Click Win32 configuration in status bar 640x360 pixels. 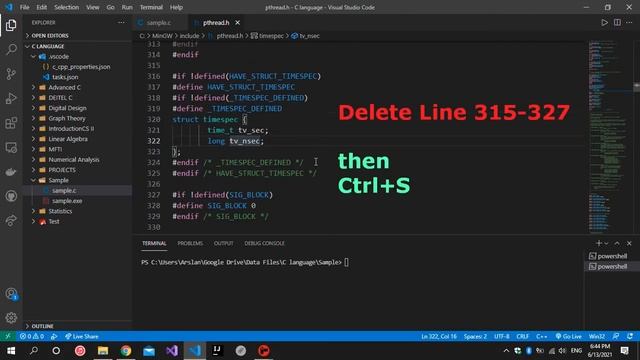coord(597,336)
